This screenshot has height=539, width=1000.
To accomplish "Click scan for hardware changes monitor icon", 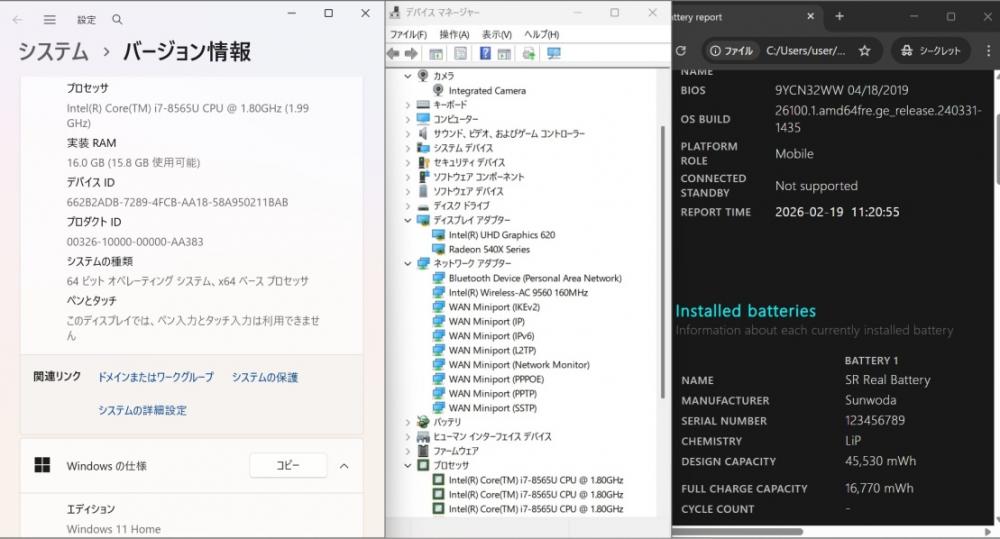I will [x=554, y=54].
